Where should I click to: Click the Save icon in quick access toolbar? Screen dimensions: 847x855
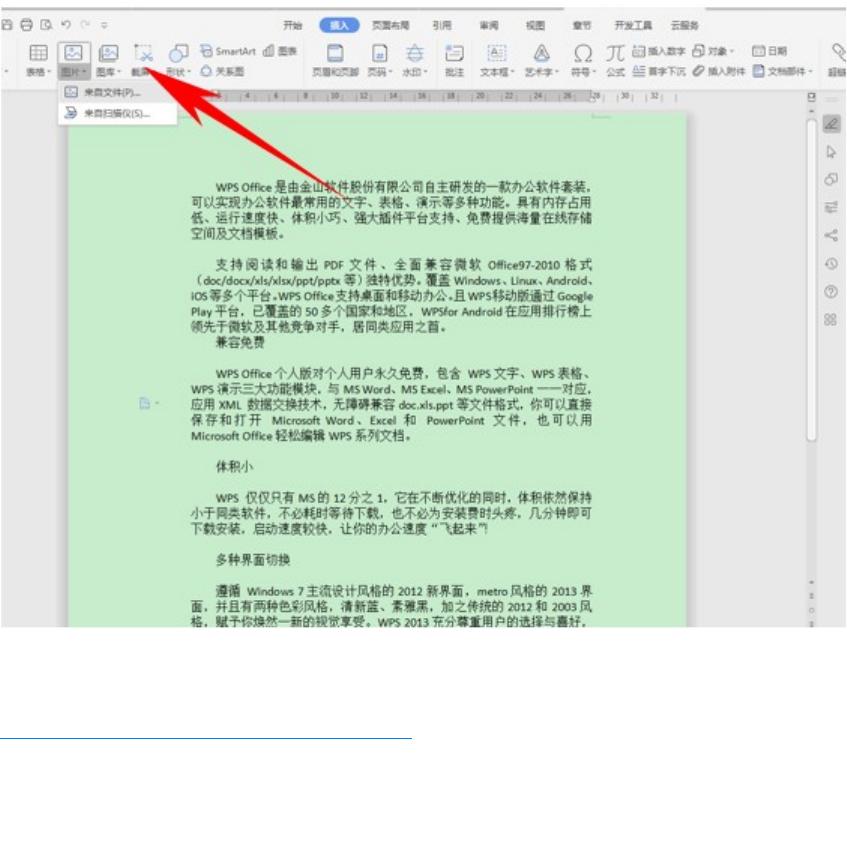[x=6, y=25]
